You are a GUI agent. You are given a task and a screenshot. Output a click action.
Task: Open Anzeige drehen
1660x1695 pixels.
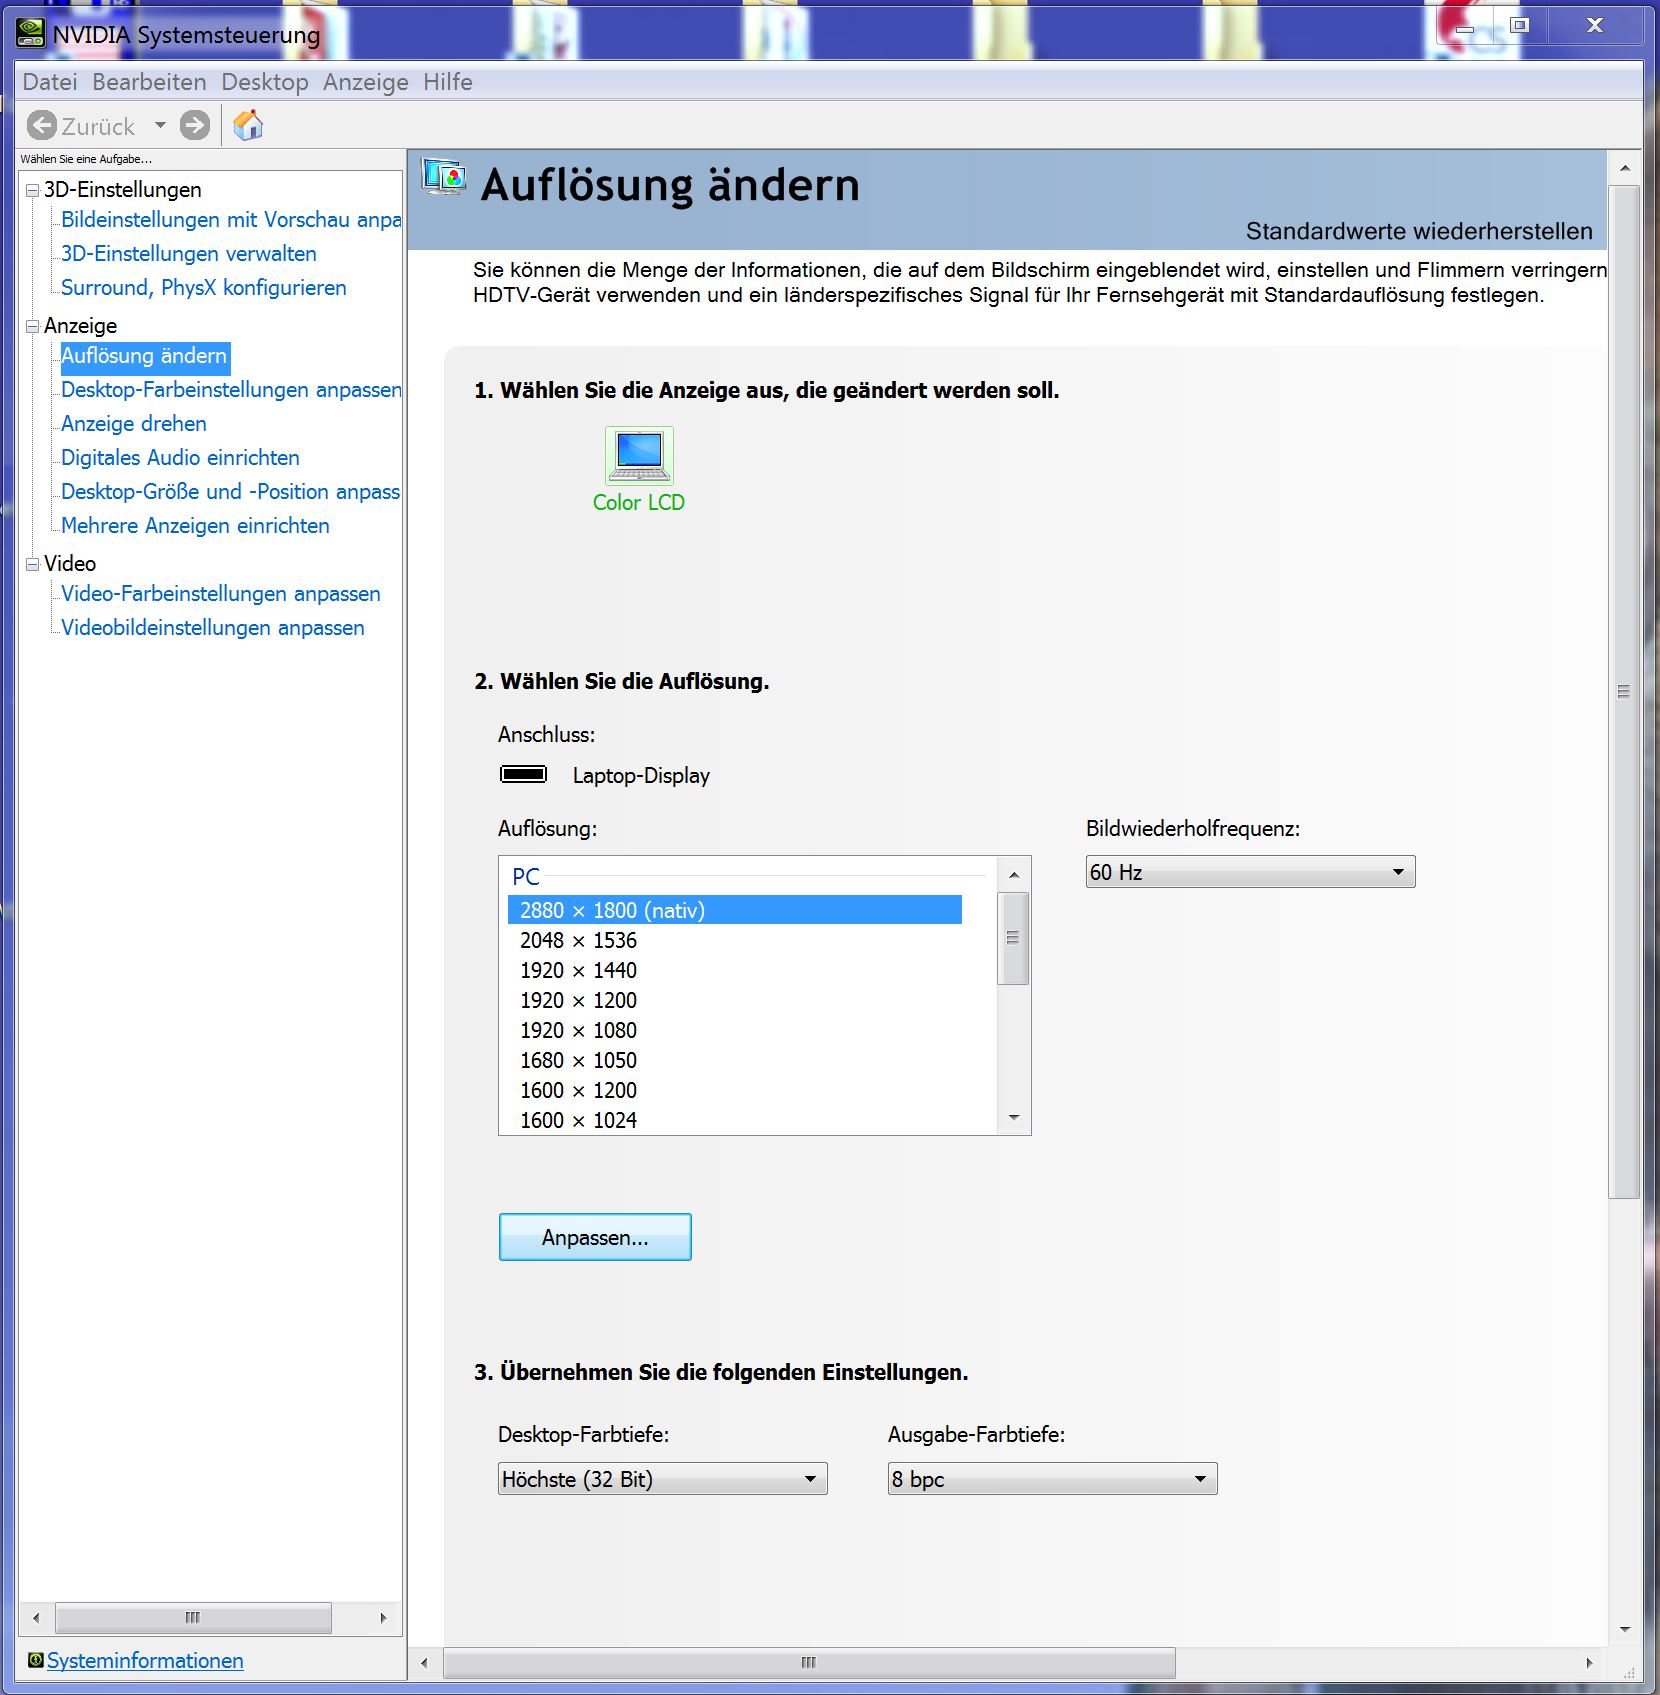coord(134,424)
